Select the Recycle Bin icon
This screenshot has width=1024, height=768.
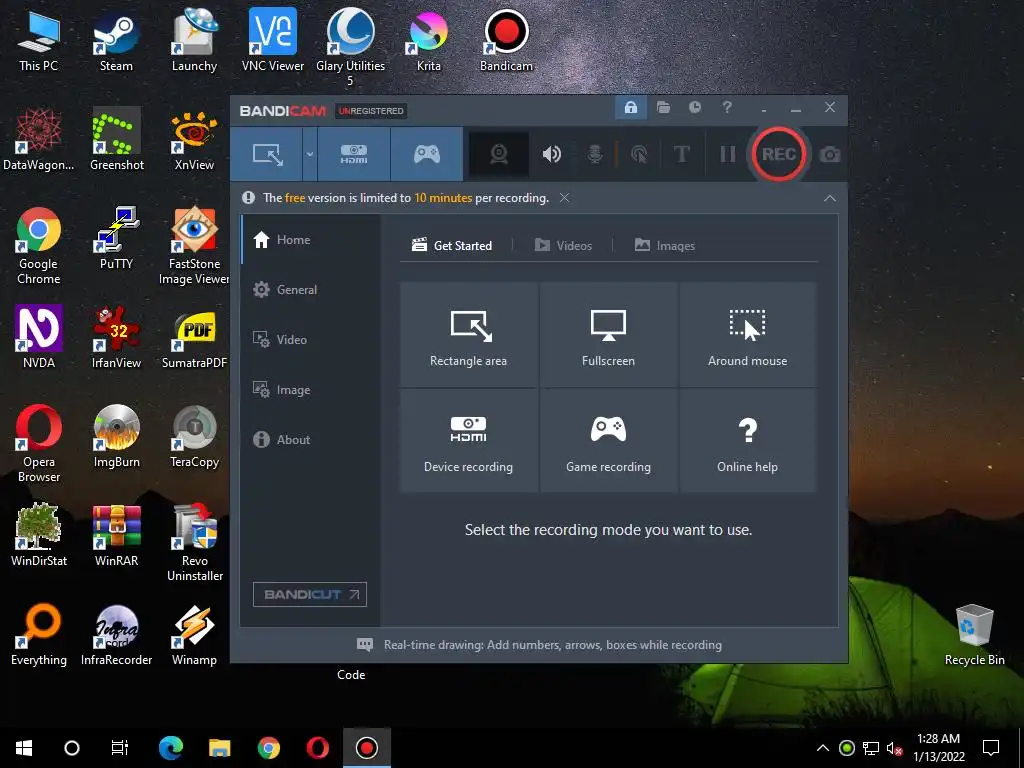point(974,635)
